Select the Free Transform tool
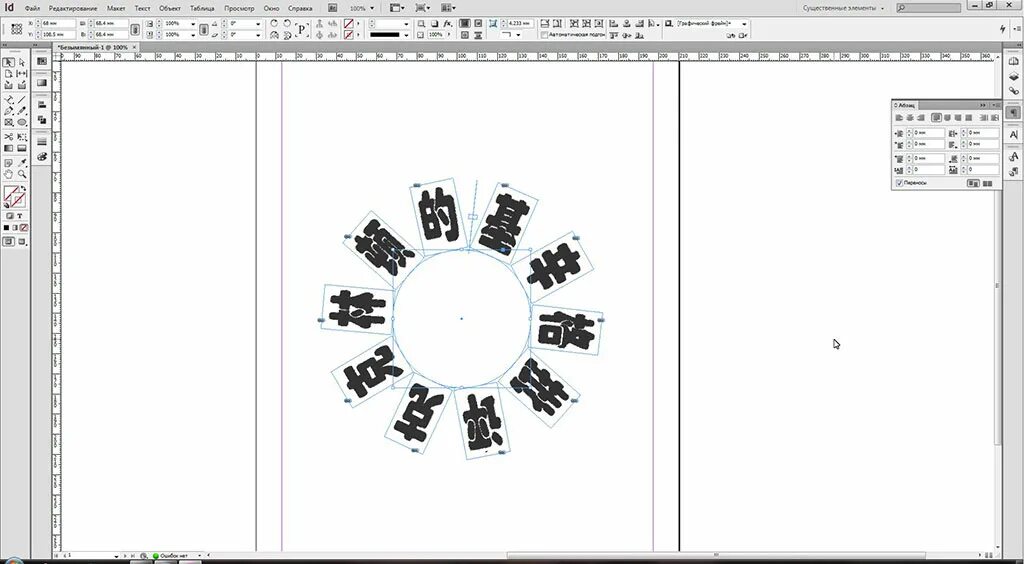Screen dimensions: 1024x564 pyautogui.click(x=22, y=137)
